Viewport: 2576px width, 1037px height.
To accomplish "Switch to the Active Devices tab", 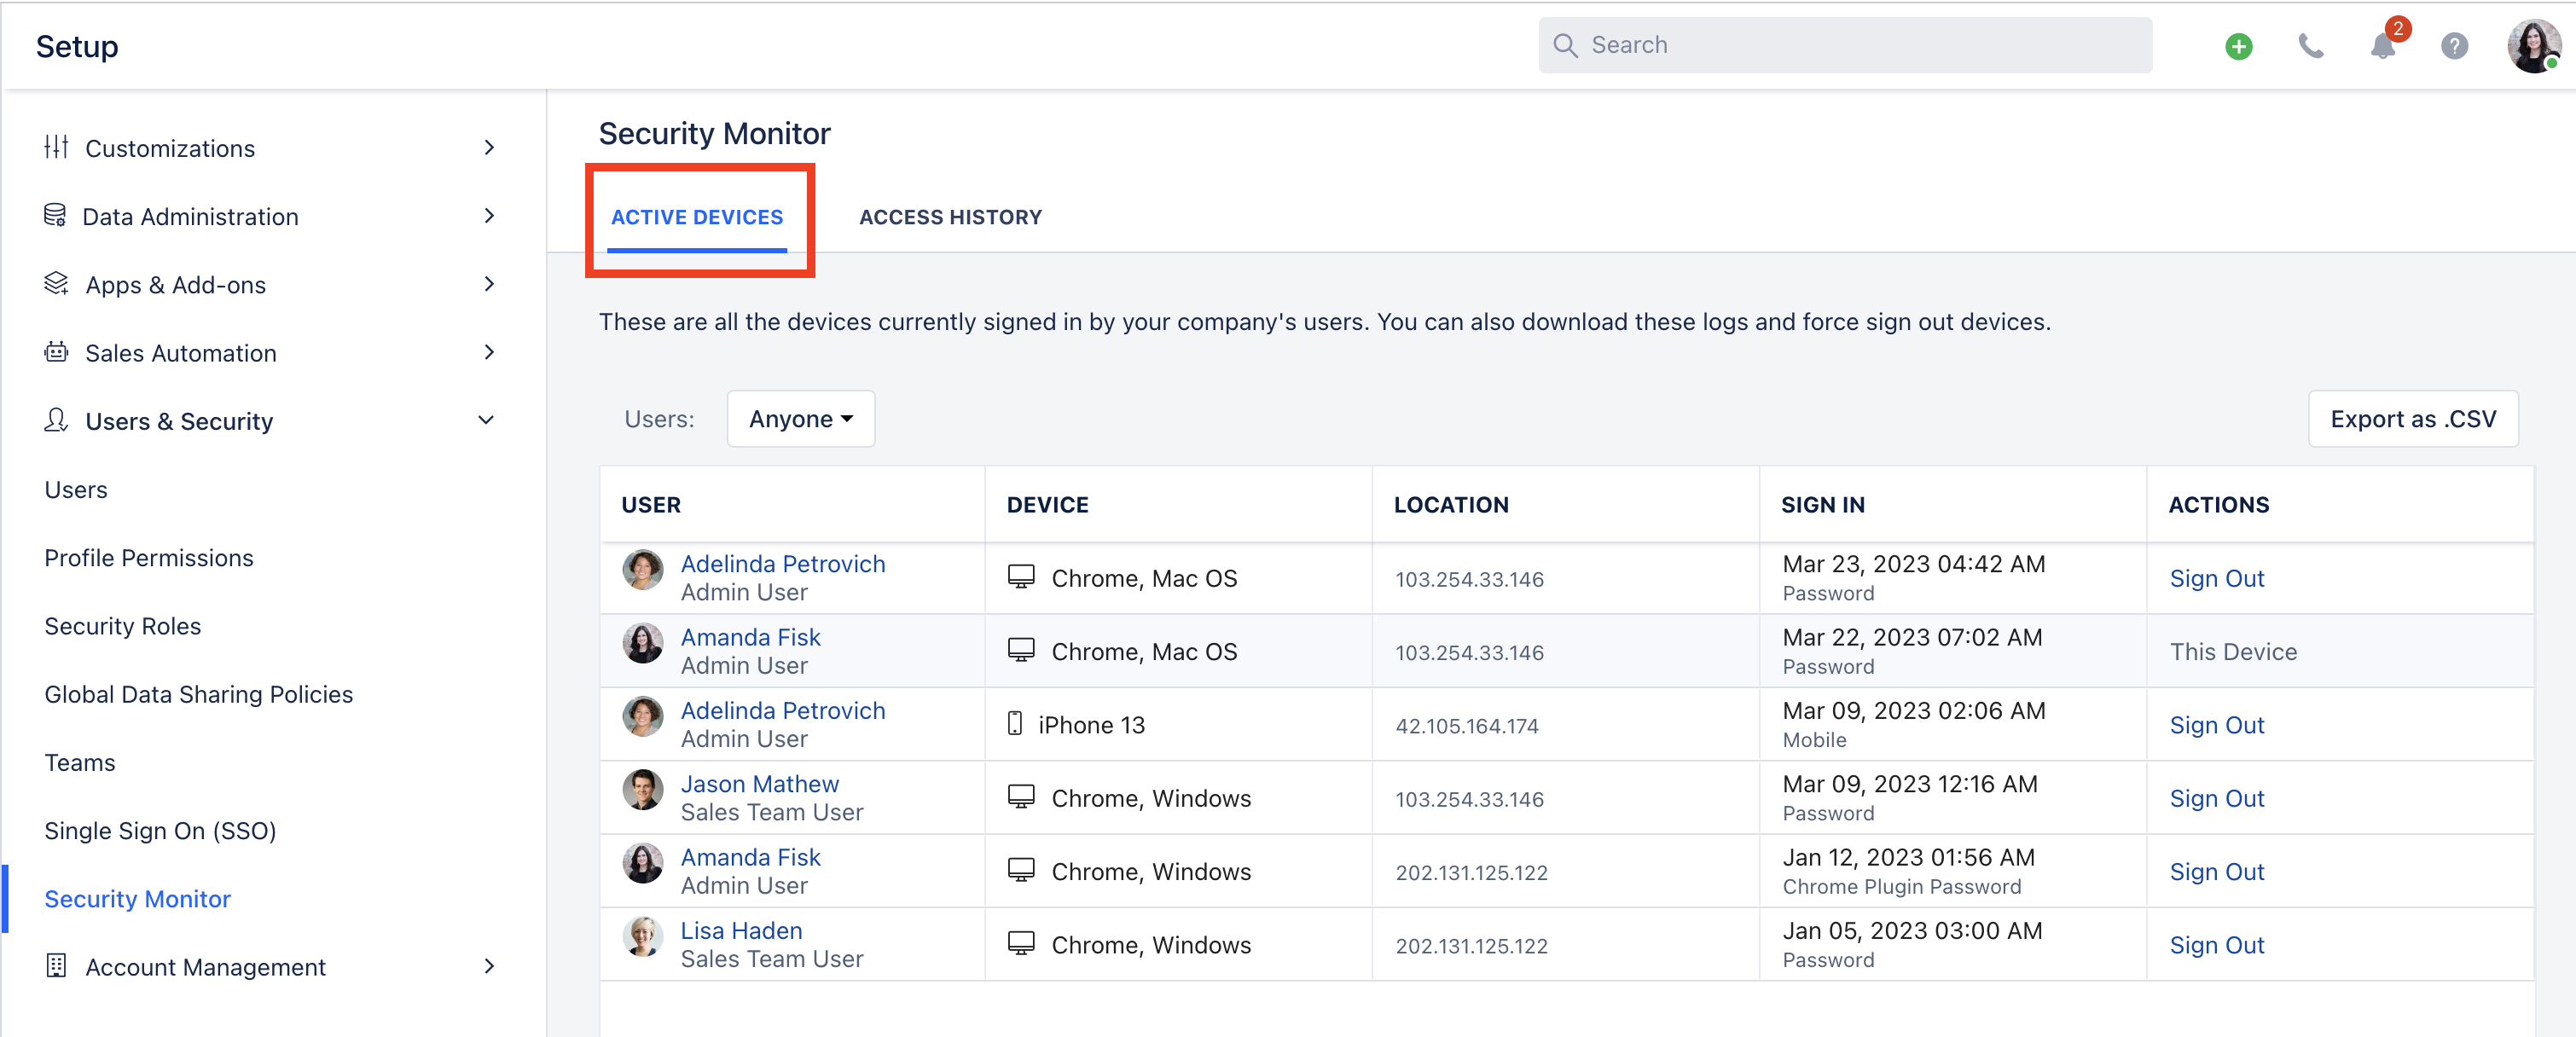I will (x=697, y=217).
